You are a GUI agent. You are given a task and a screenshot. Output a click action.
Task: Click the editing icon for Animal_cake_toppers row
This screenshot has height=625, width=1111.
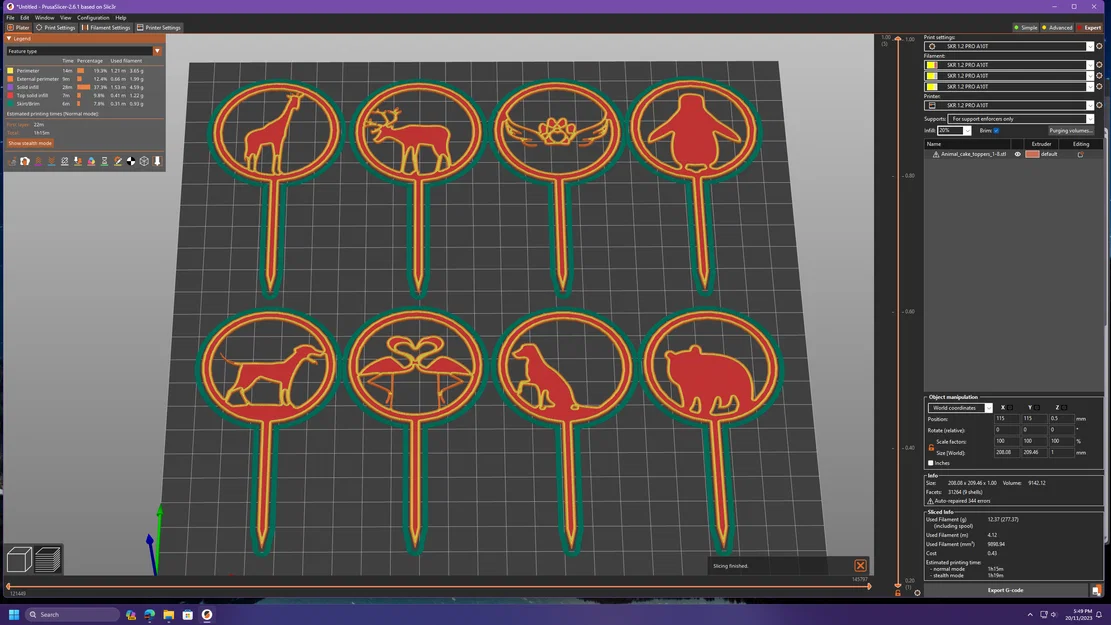[1081, 154]
